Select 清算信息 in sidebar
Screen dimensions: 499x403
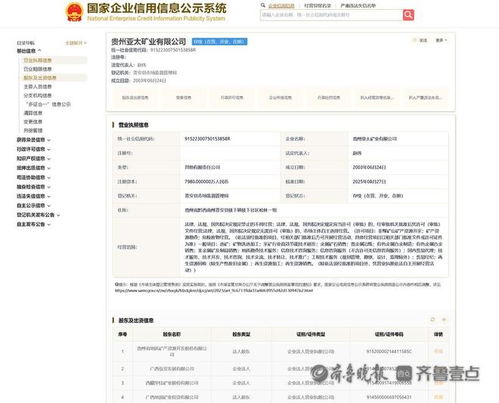(33, 113)
